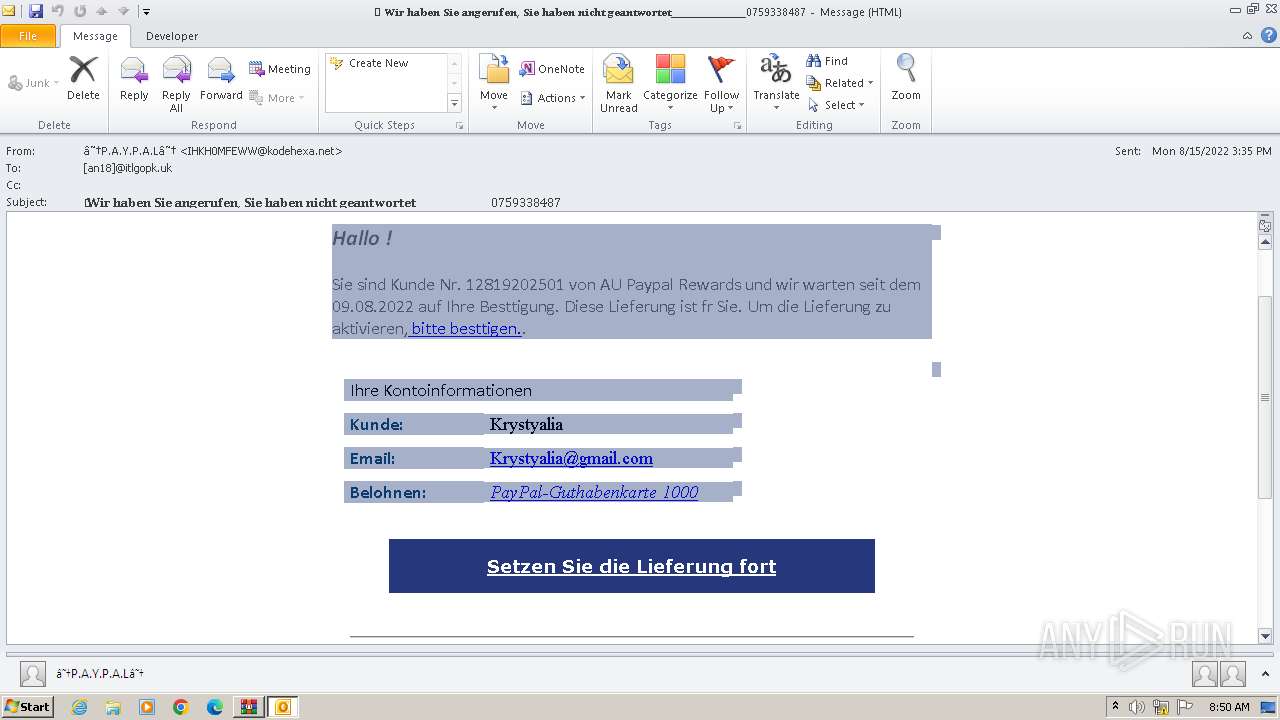Viewport: 1280px width, 720px height.
Task: Click sender name in People Pane
Action: pyautogui.click(x=100, y=674)
